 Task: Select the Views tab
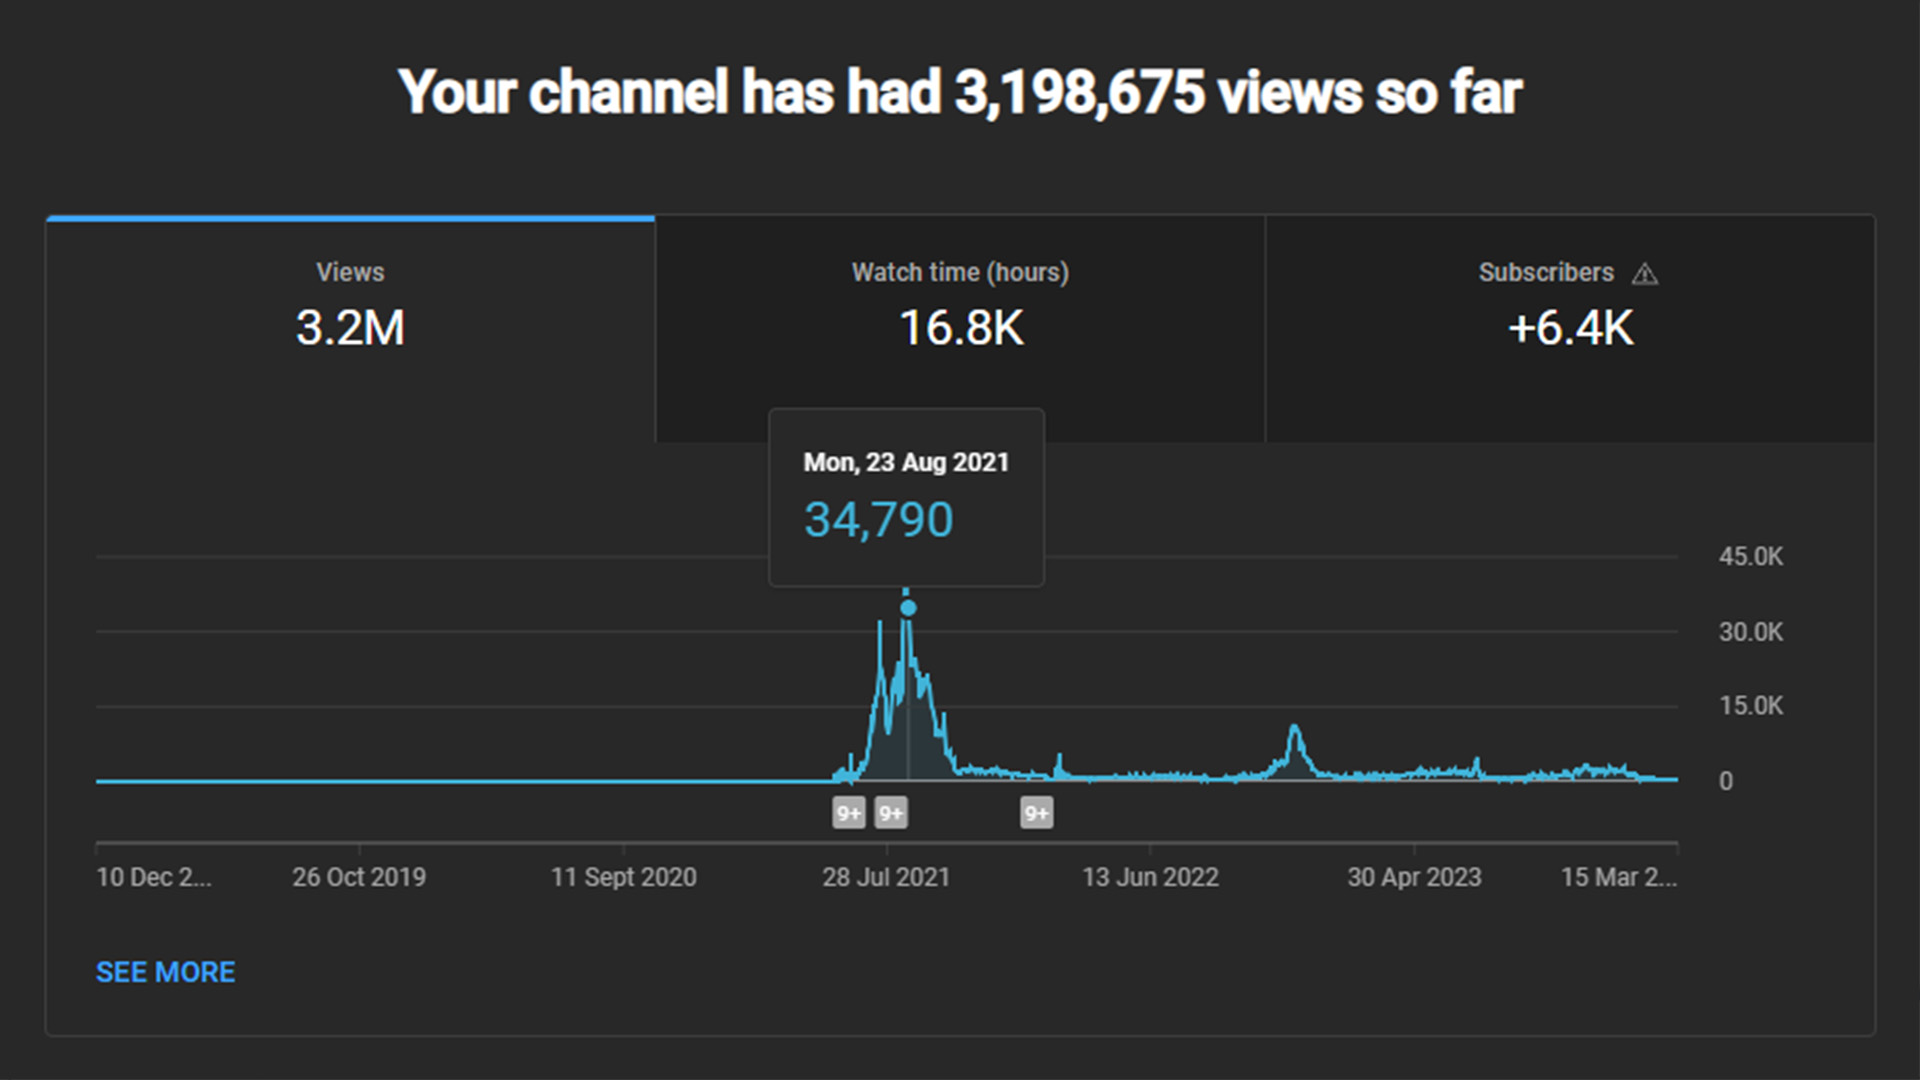pyautogui.click(x=350, y=329)
